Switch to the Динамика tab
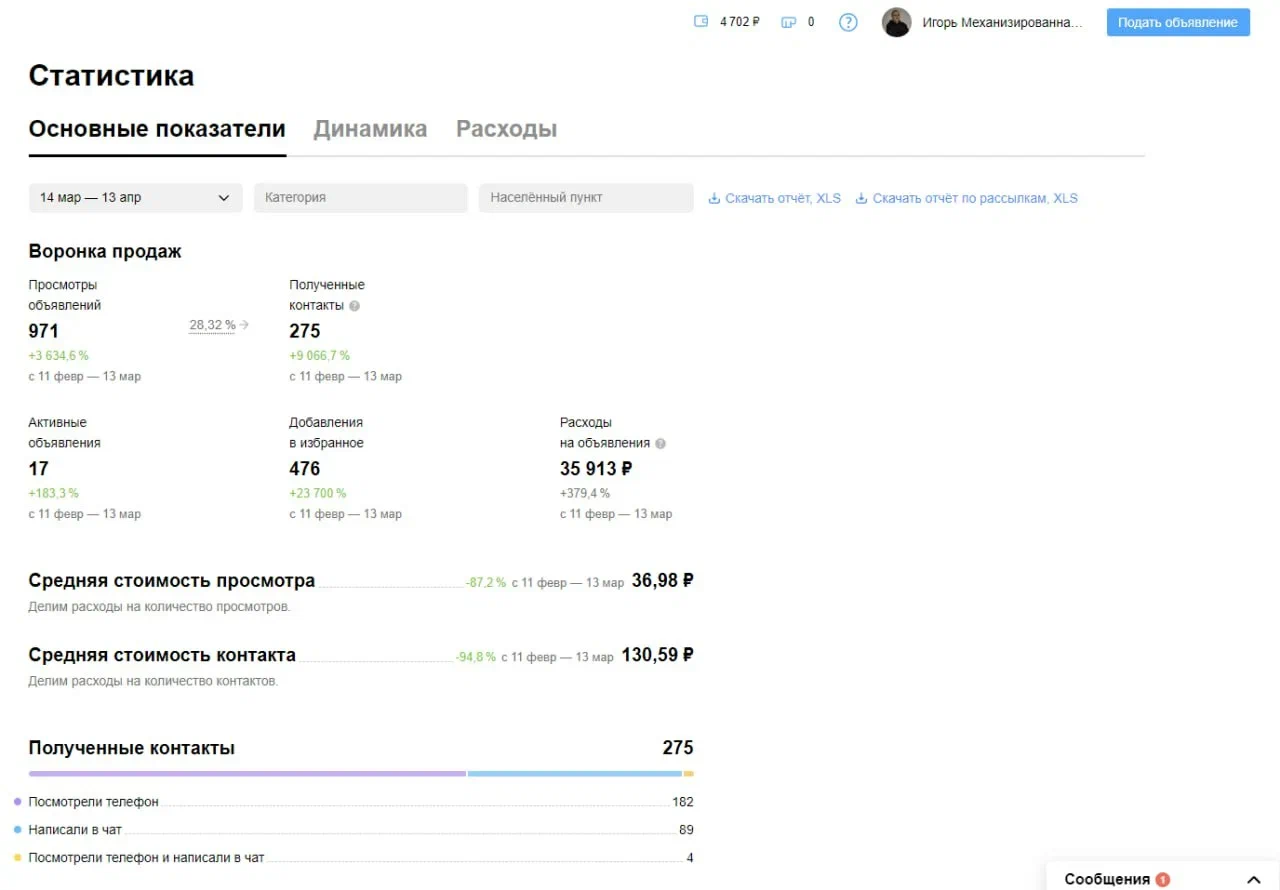This screenshot has height=890, width=1280. pos(370,129)
